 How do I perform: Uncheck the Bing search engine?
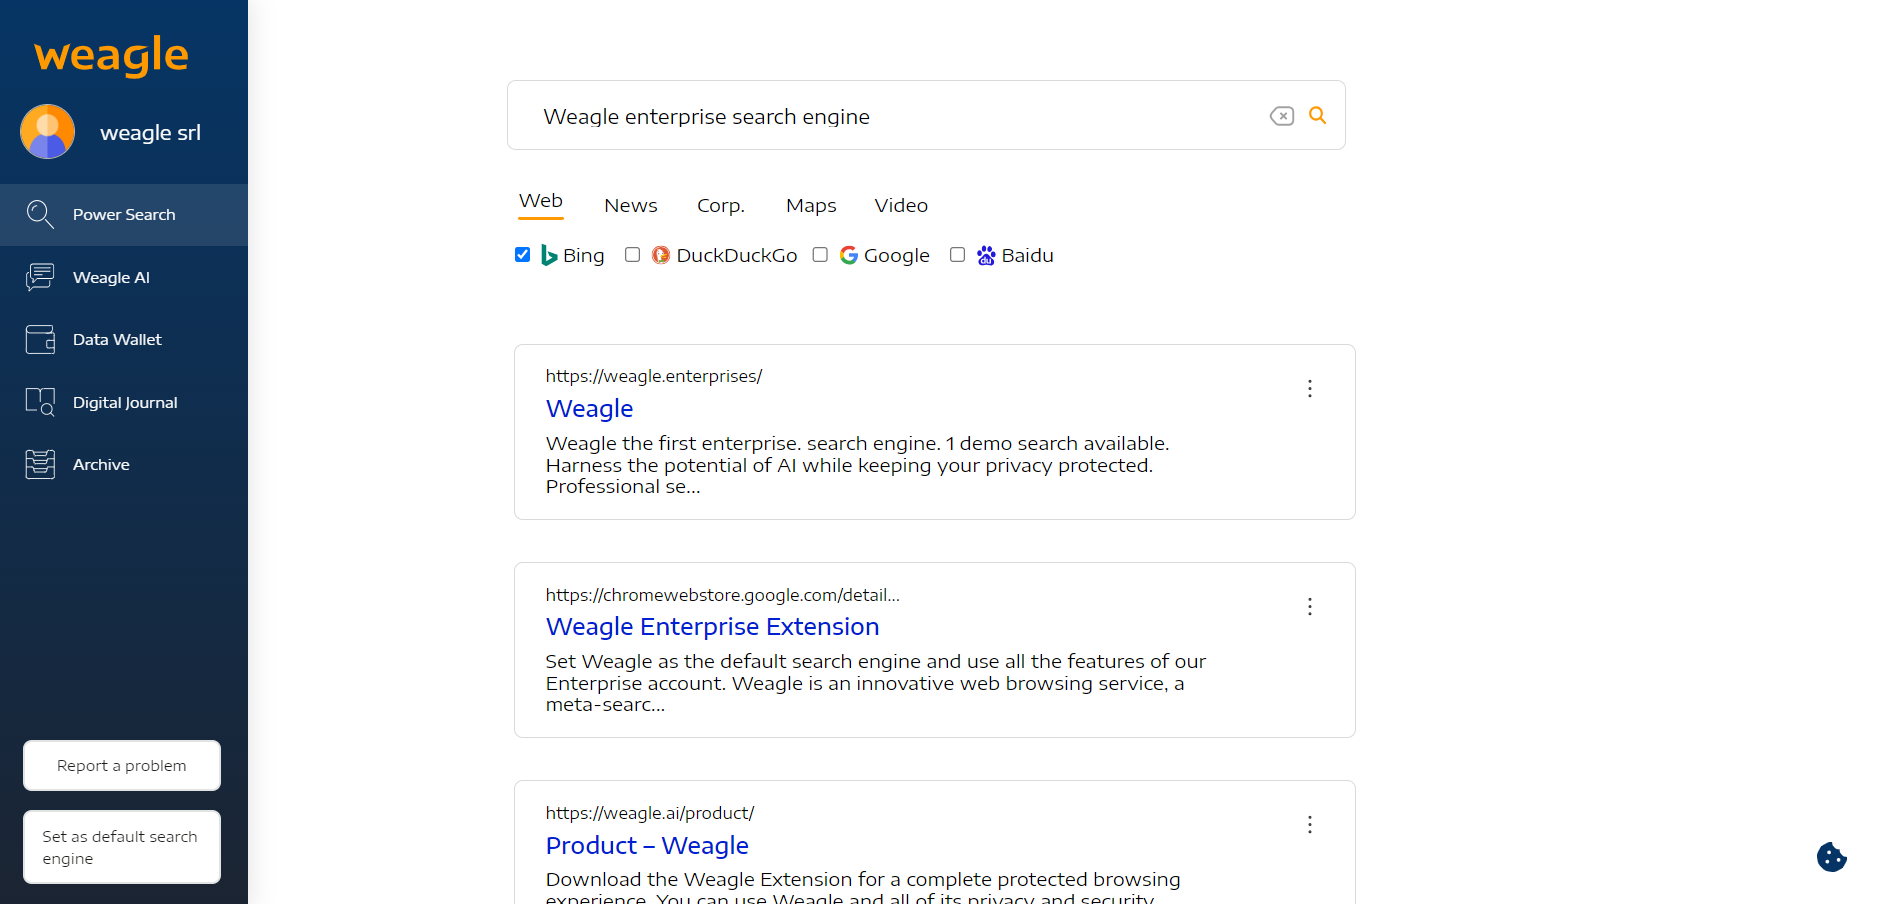(x=522, y=254)
